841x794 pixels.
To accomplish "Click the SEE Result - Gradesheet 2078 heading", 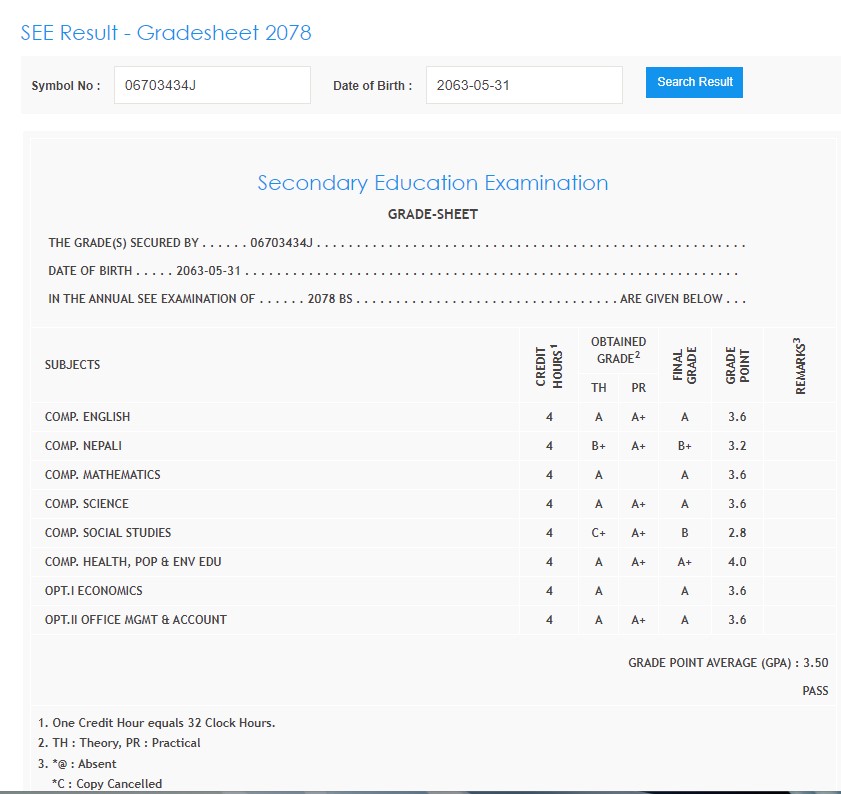I will tap(166, 33).
